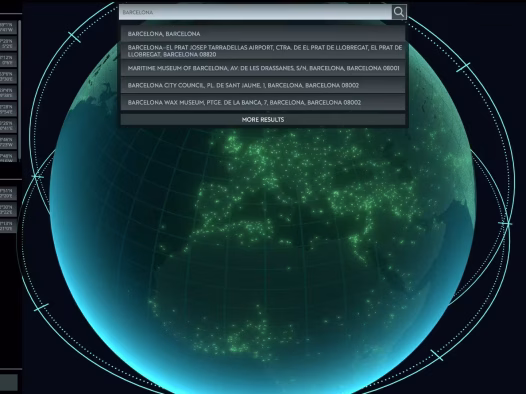Select the third coordinate entry in left list

coord(8,60)
